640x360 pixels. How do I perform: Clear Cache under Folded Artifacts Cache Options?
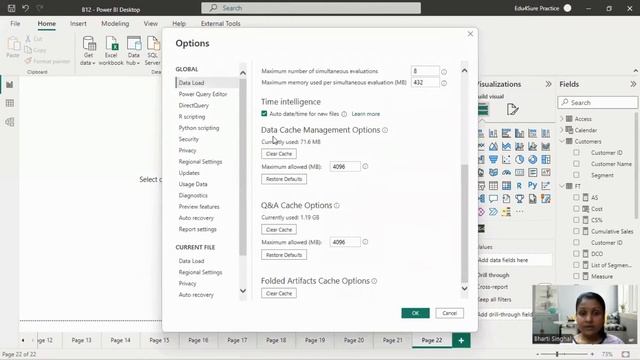point(279,293)
